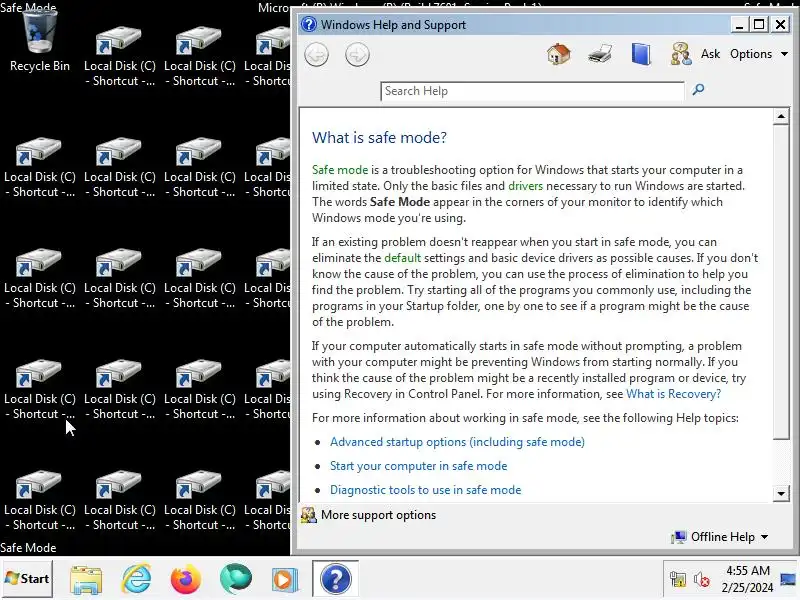Click in the Search Help field

tap(532, 91)
